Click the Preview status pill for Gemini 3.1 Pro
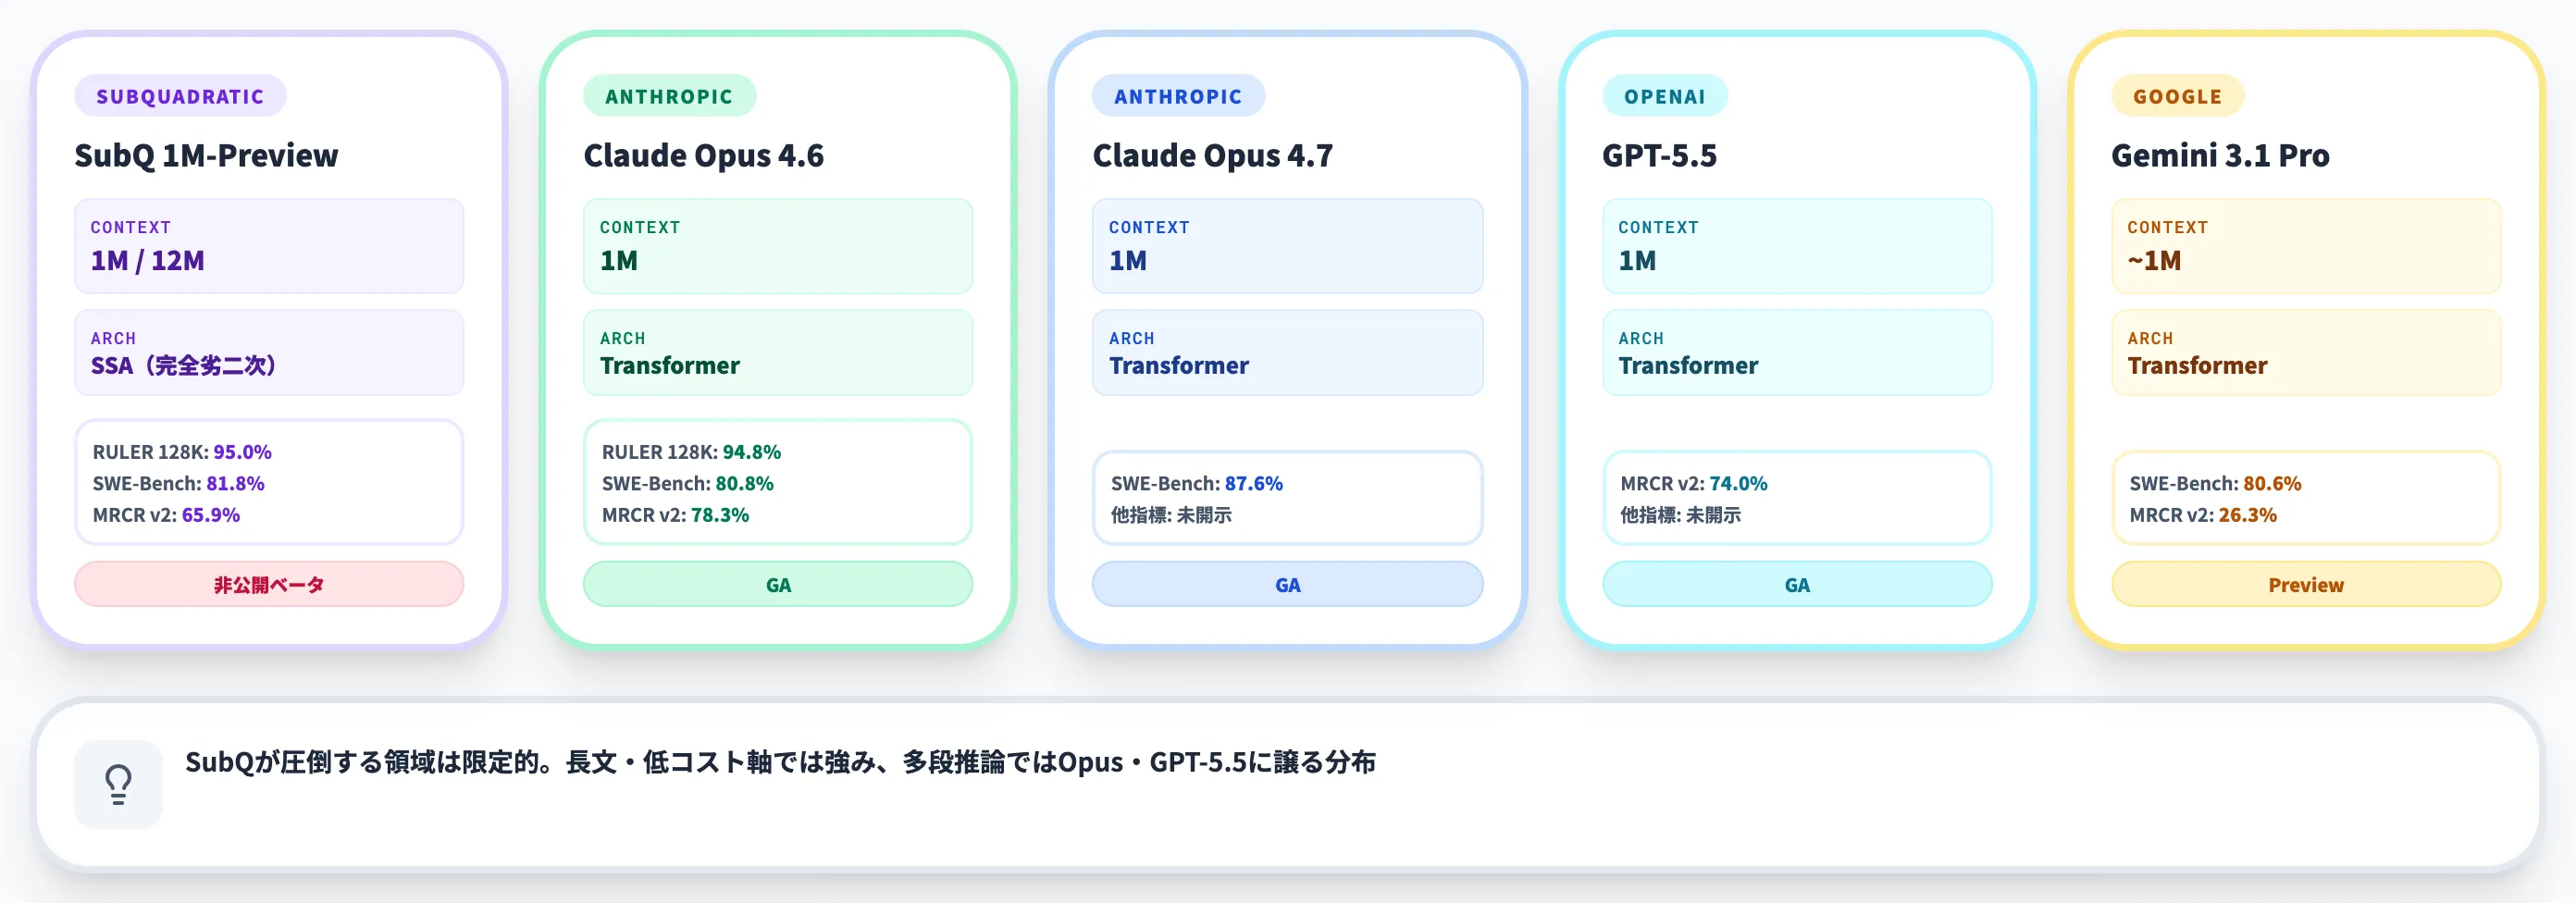The width and height of the screenshot is (2576, 903). [x=2306, y=585]
